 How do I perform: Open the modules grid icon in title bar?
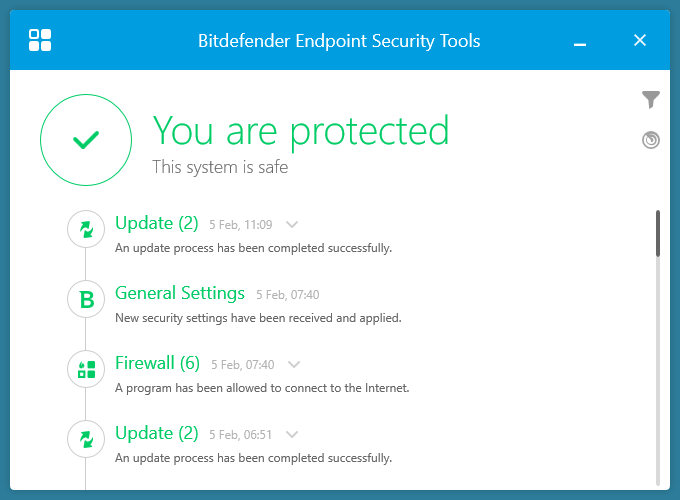pos(40,40)
